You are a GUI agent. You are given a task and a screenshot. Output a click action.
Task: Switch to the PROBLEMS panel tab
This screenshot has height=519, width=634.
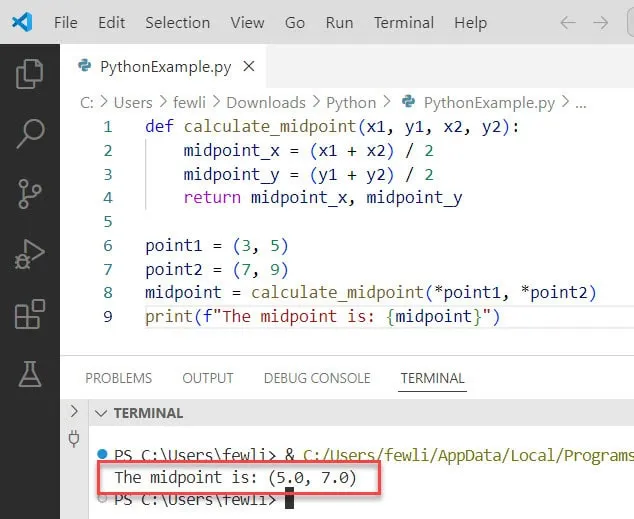118,378
